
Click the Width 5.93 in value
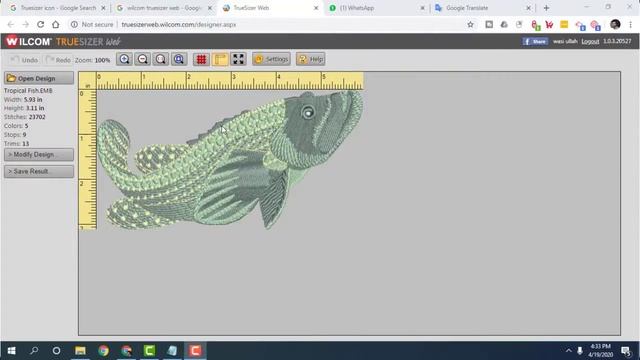pos(33,100)
